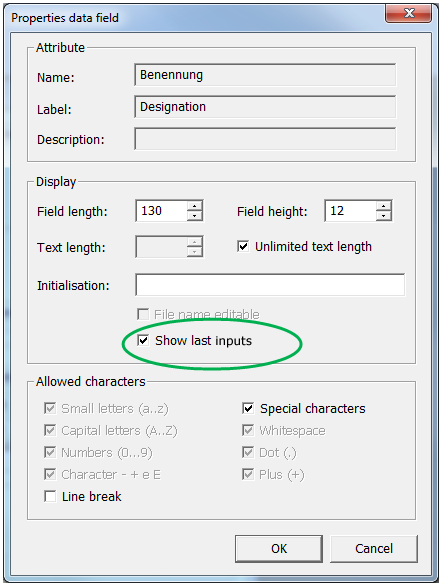The height and width of the screenshot is (588, 445).
Task: Confirm settings with OK button
Action: [279, 549]
